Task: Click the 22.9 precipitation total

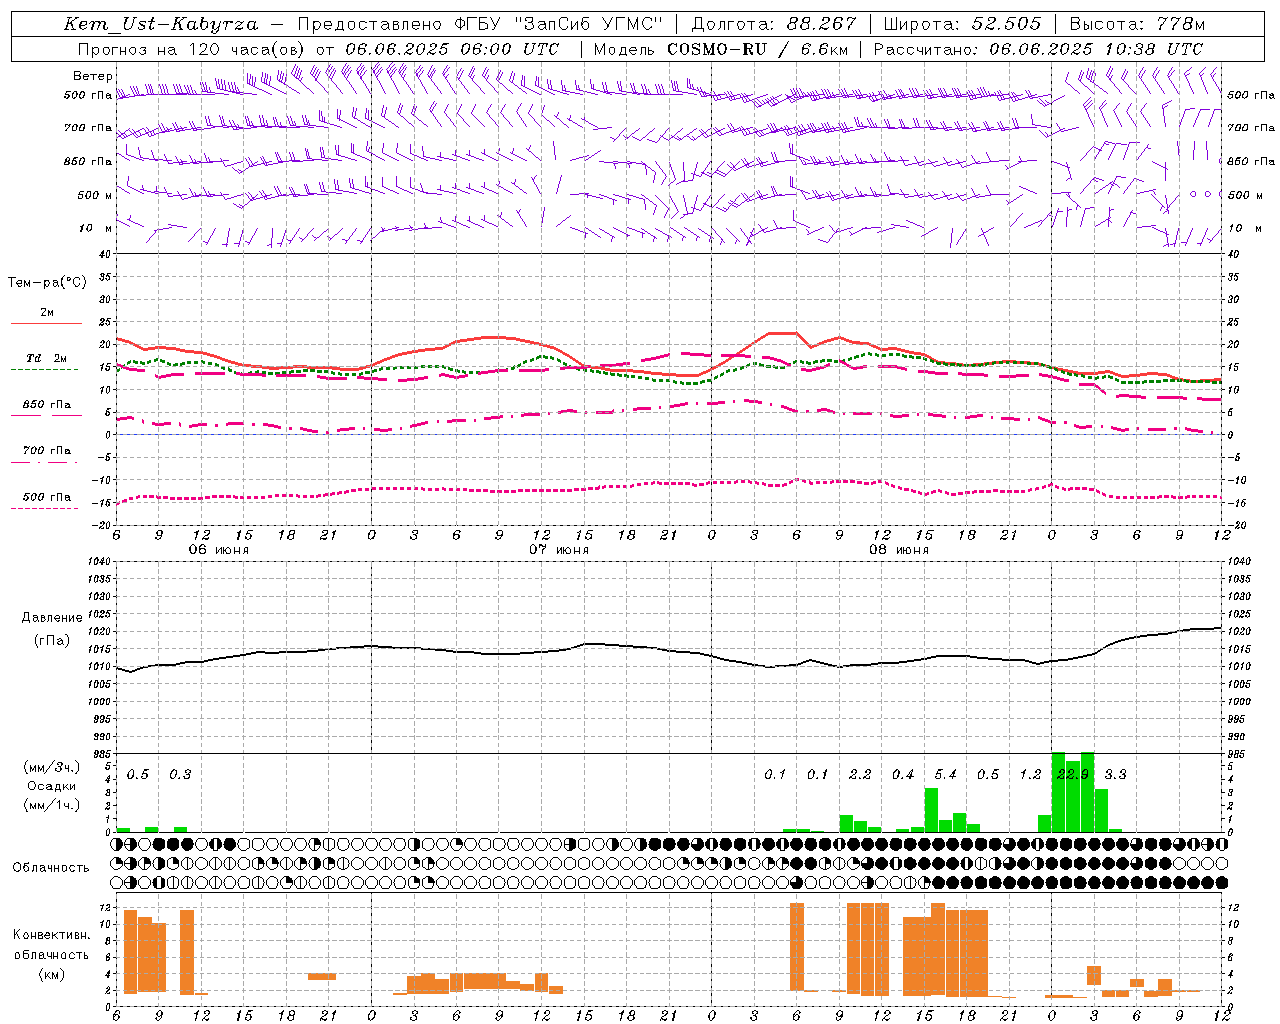Action: (x=1073, y=775)
